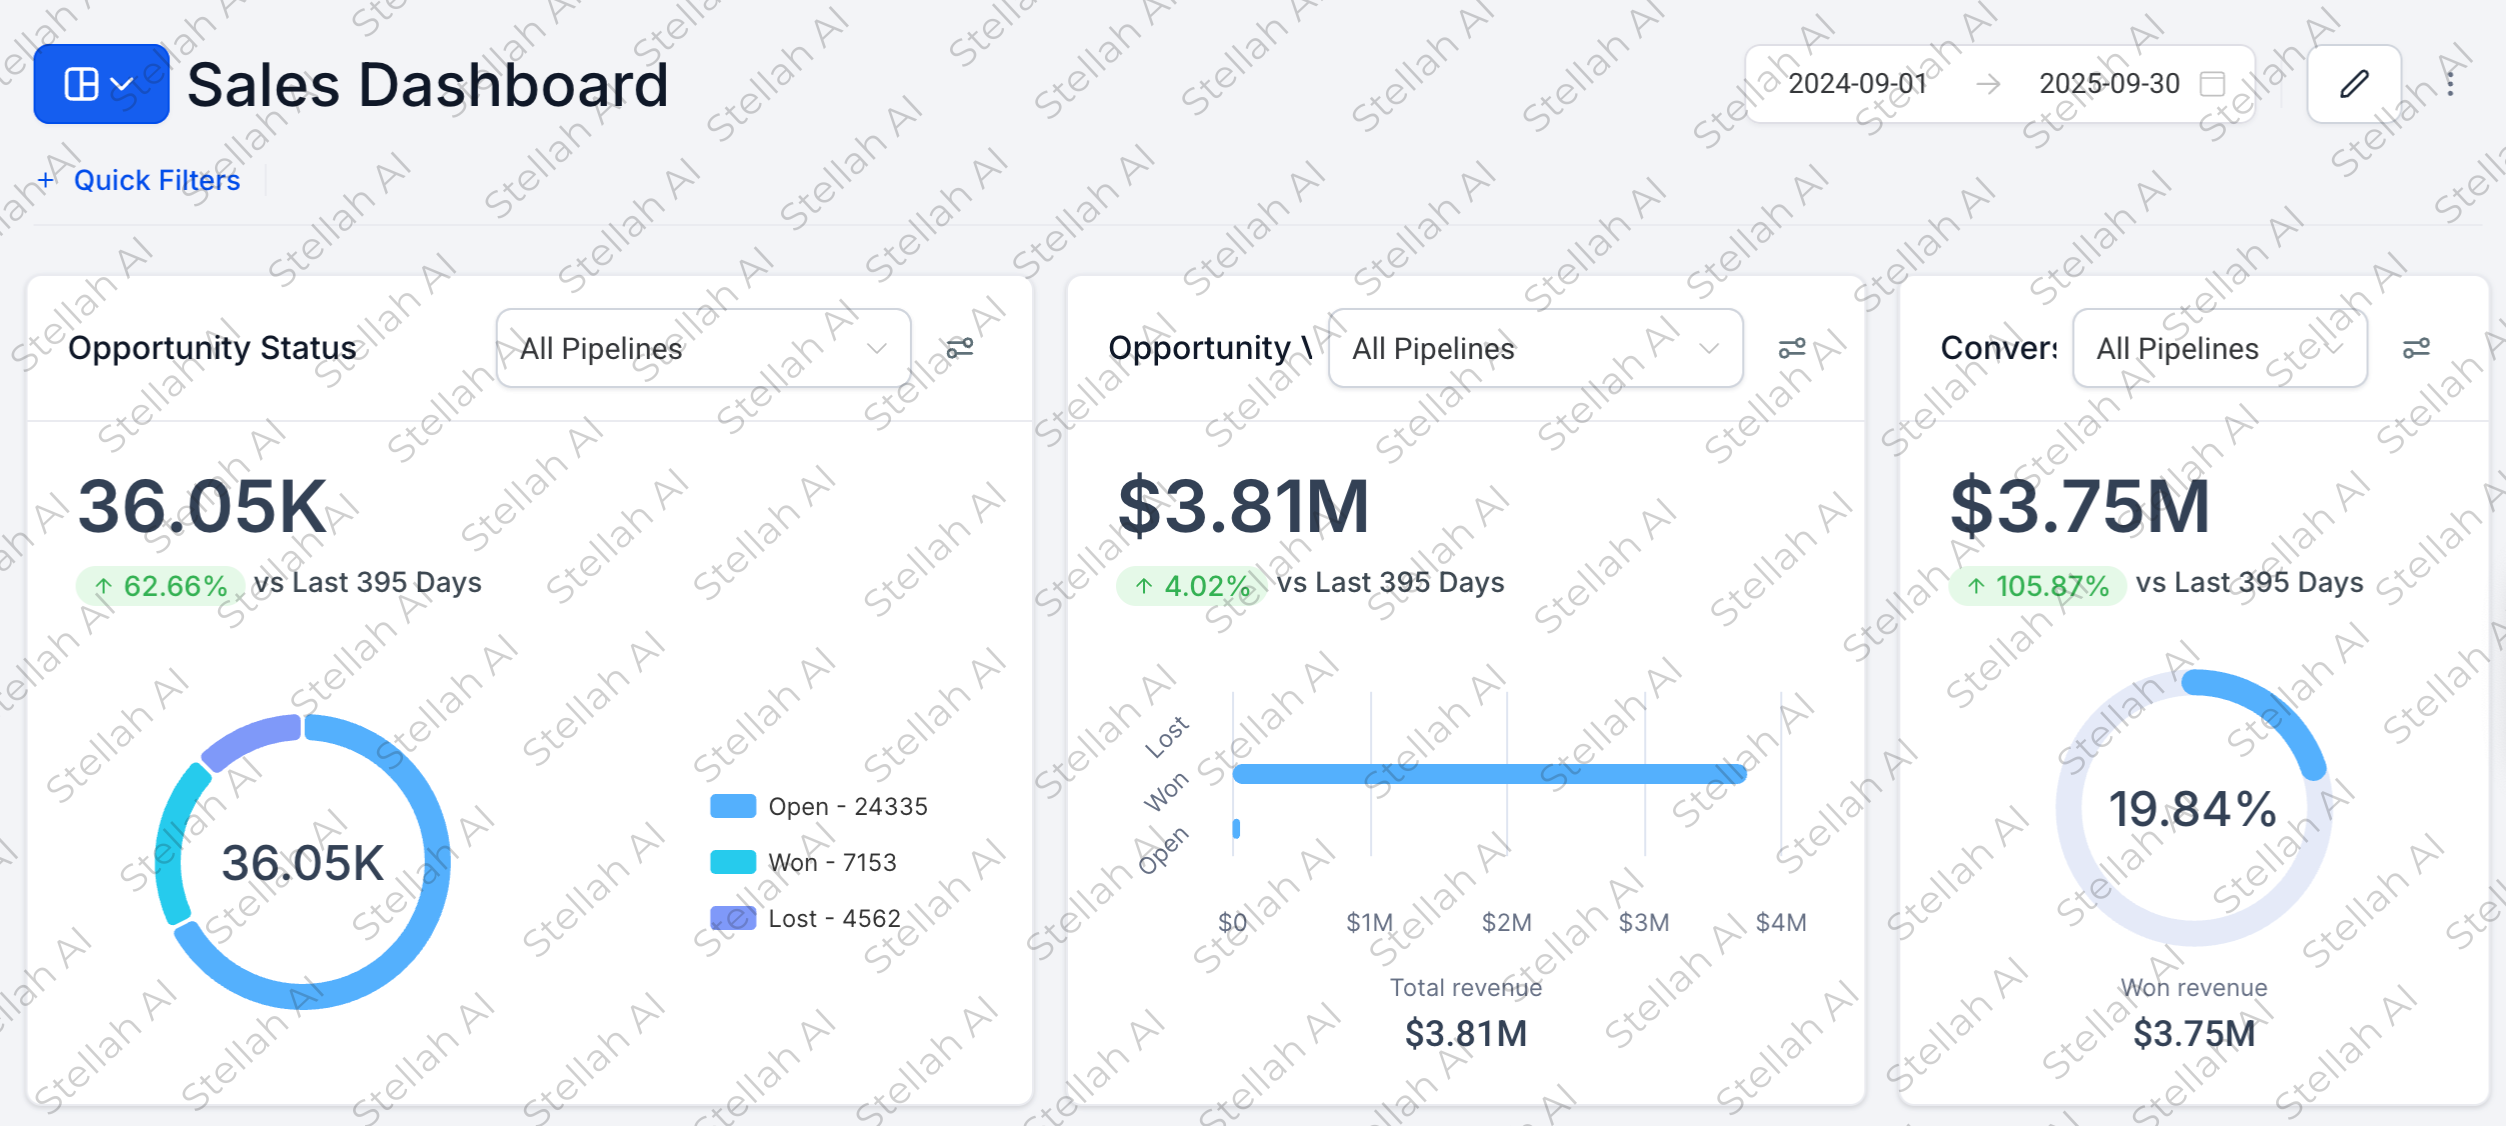Toggle the Won - 7153 legend item

pyautogui.click(x=833, y=862)
